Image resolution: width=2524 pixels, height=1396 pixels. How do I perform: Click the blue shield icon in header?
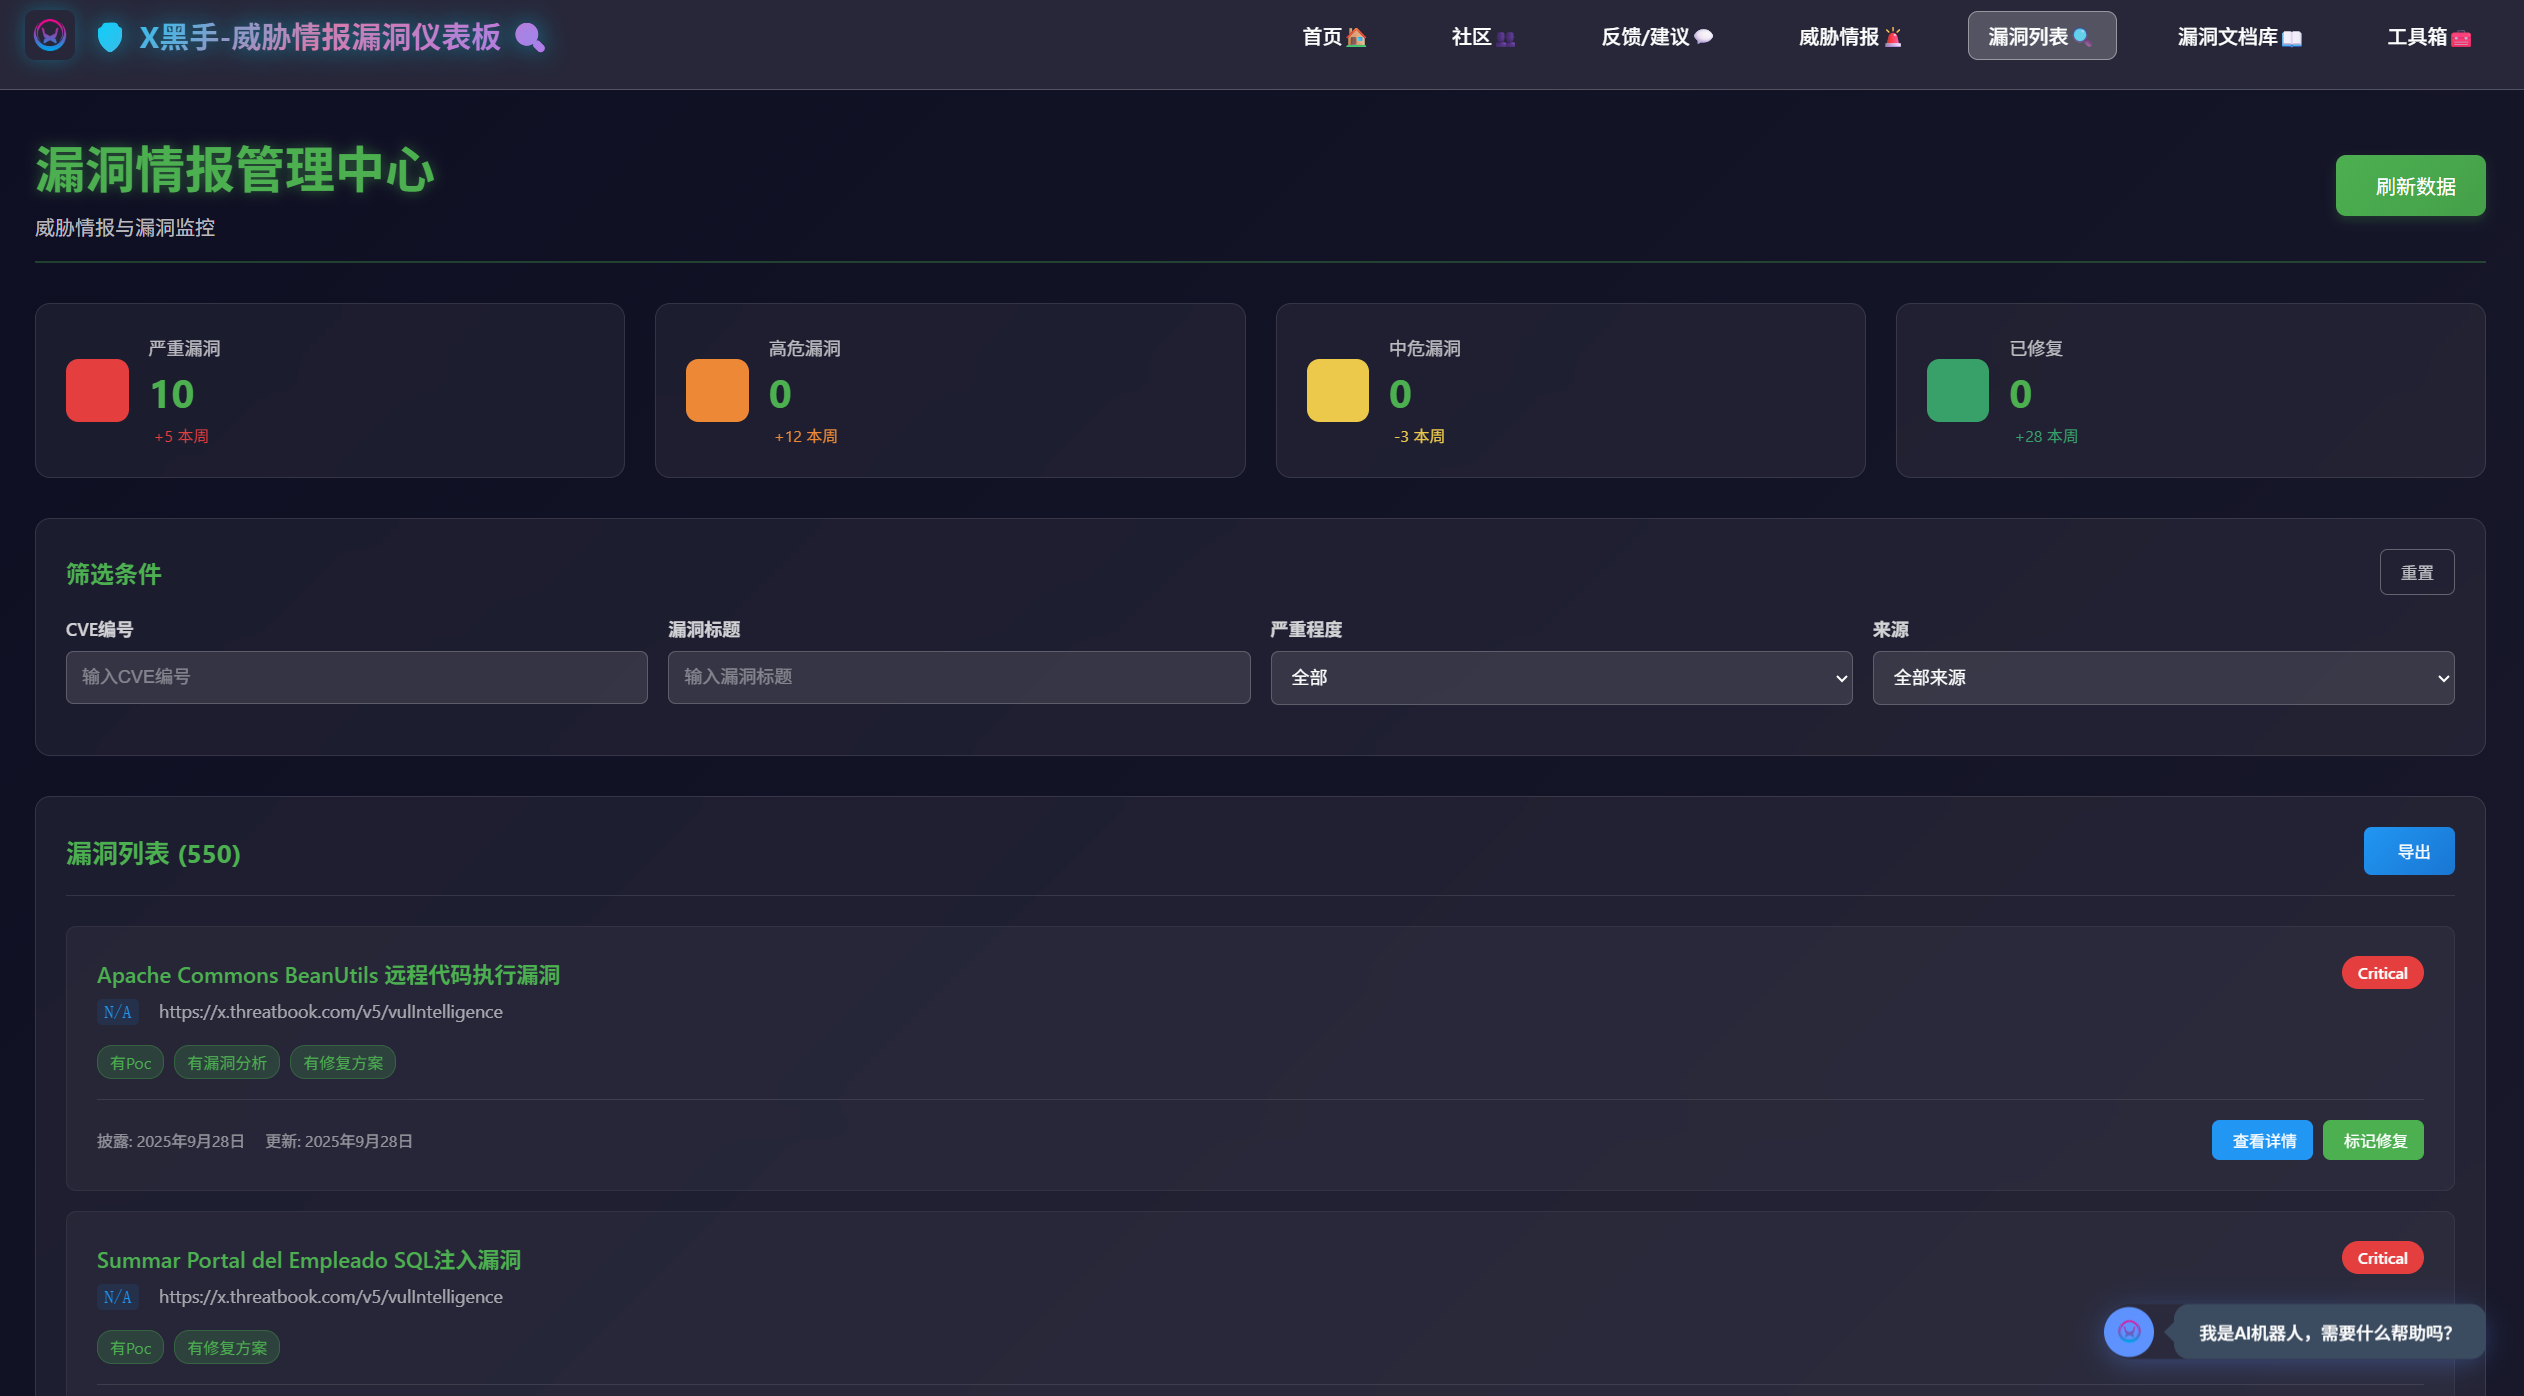(110, 37)
